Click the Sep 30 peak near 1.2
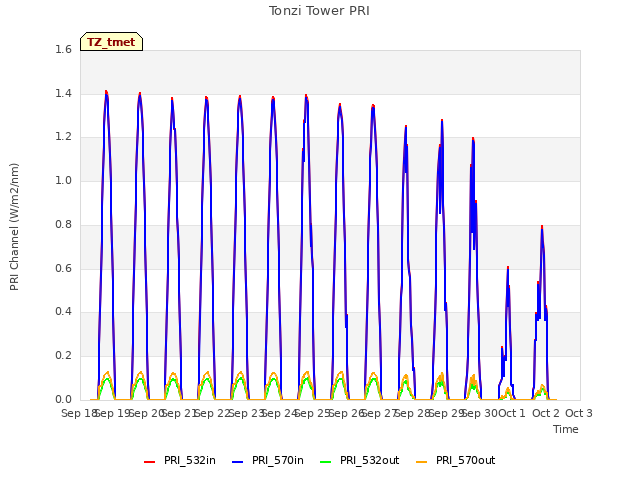This screenshot has width=640, height=480. 473,139
